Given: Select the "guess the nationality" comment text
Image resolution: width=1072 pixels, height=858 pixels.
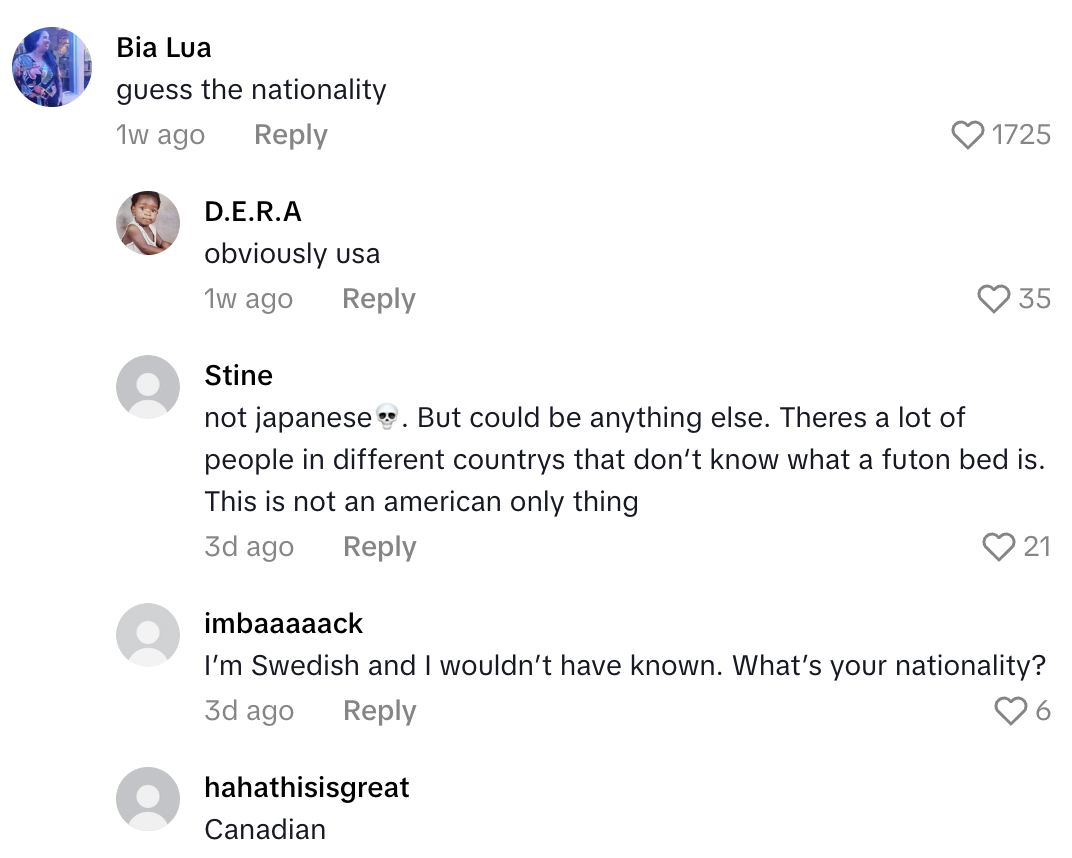Looking at the screenshot, I should pyautogui.click(x=251, y=90).
